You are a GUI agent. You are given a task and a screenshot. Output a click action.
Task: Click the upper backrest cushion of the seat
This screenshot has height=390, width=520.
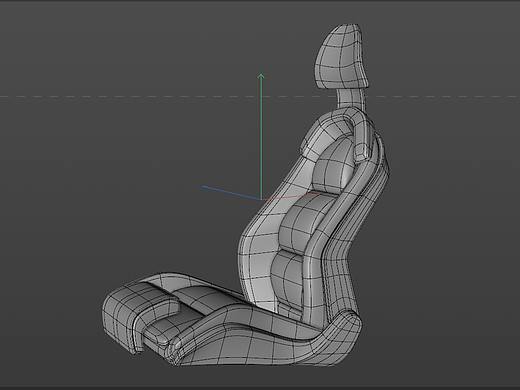tap(333, 165)
